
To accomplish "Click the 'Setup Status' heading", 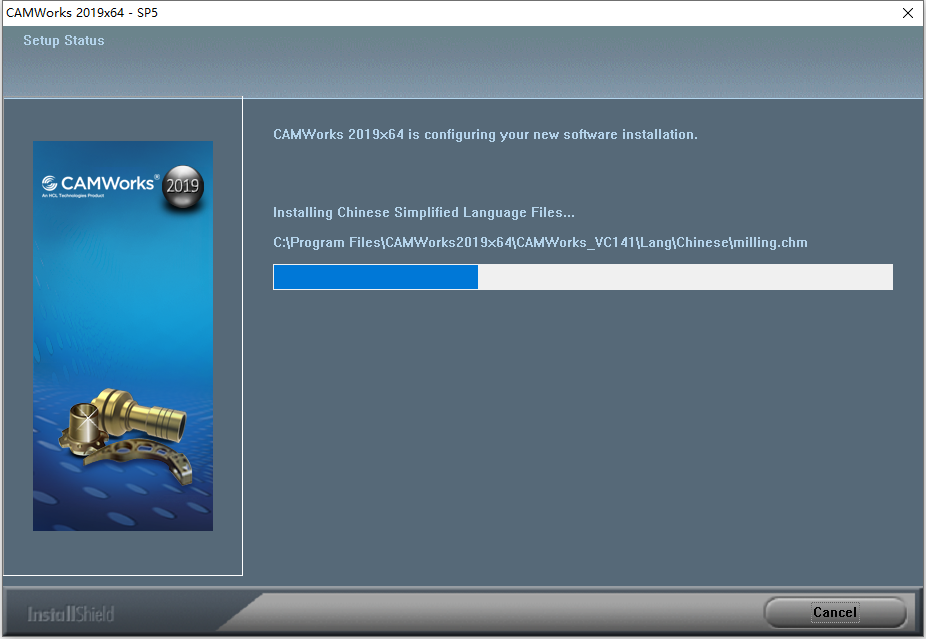I will [64, 41].
